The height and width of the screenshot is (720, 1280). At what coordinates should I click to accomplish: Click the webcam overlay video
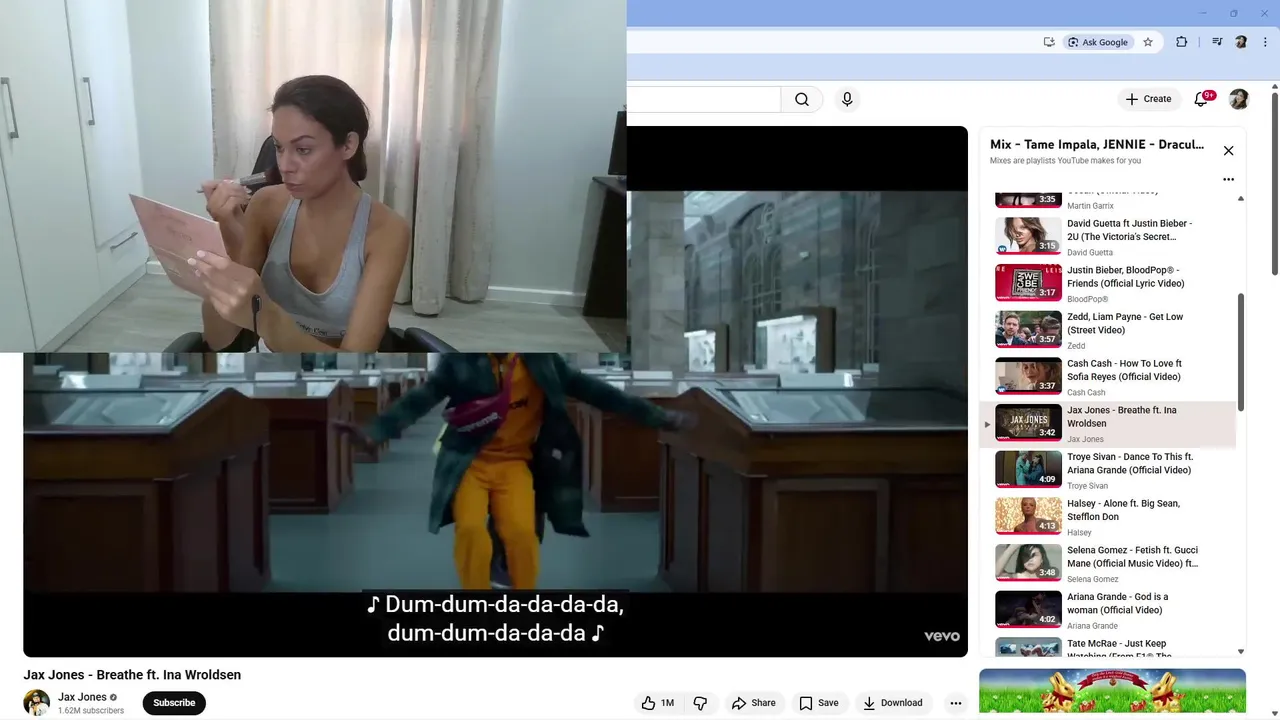313,176
